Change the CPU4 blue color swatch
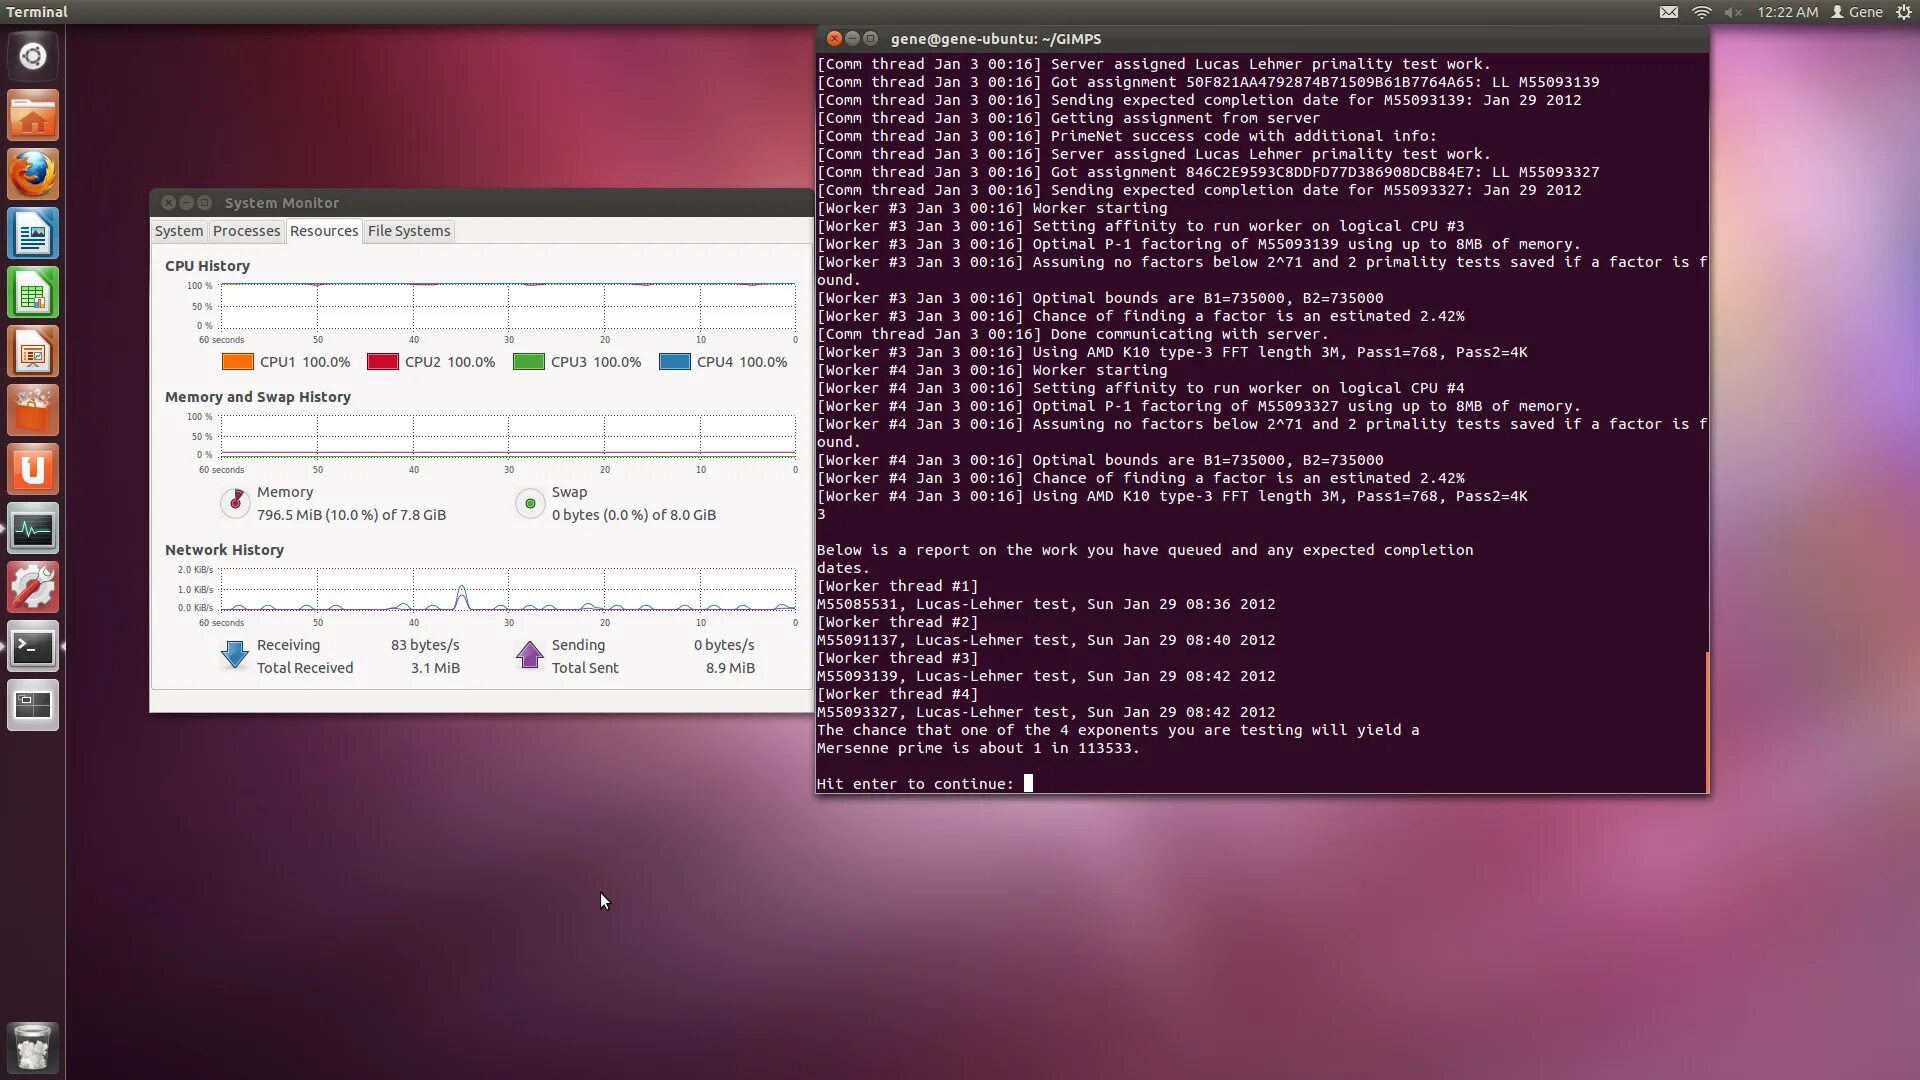This screenshot has height=1080, width=1920. click(x=675, y=362)
